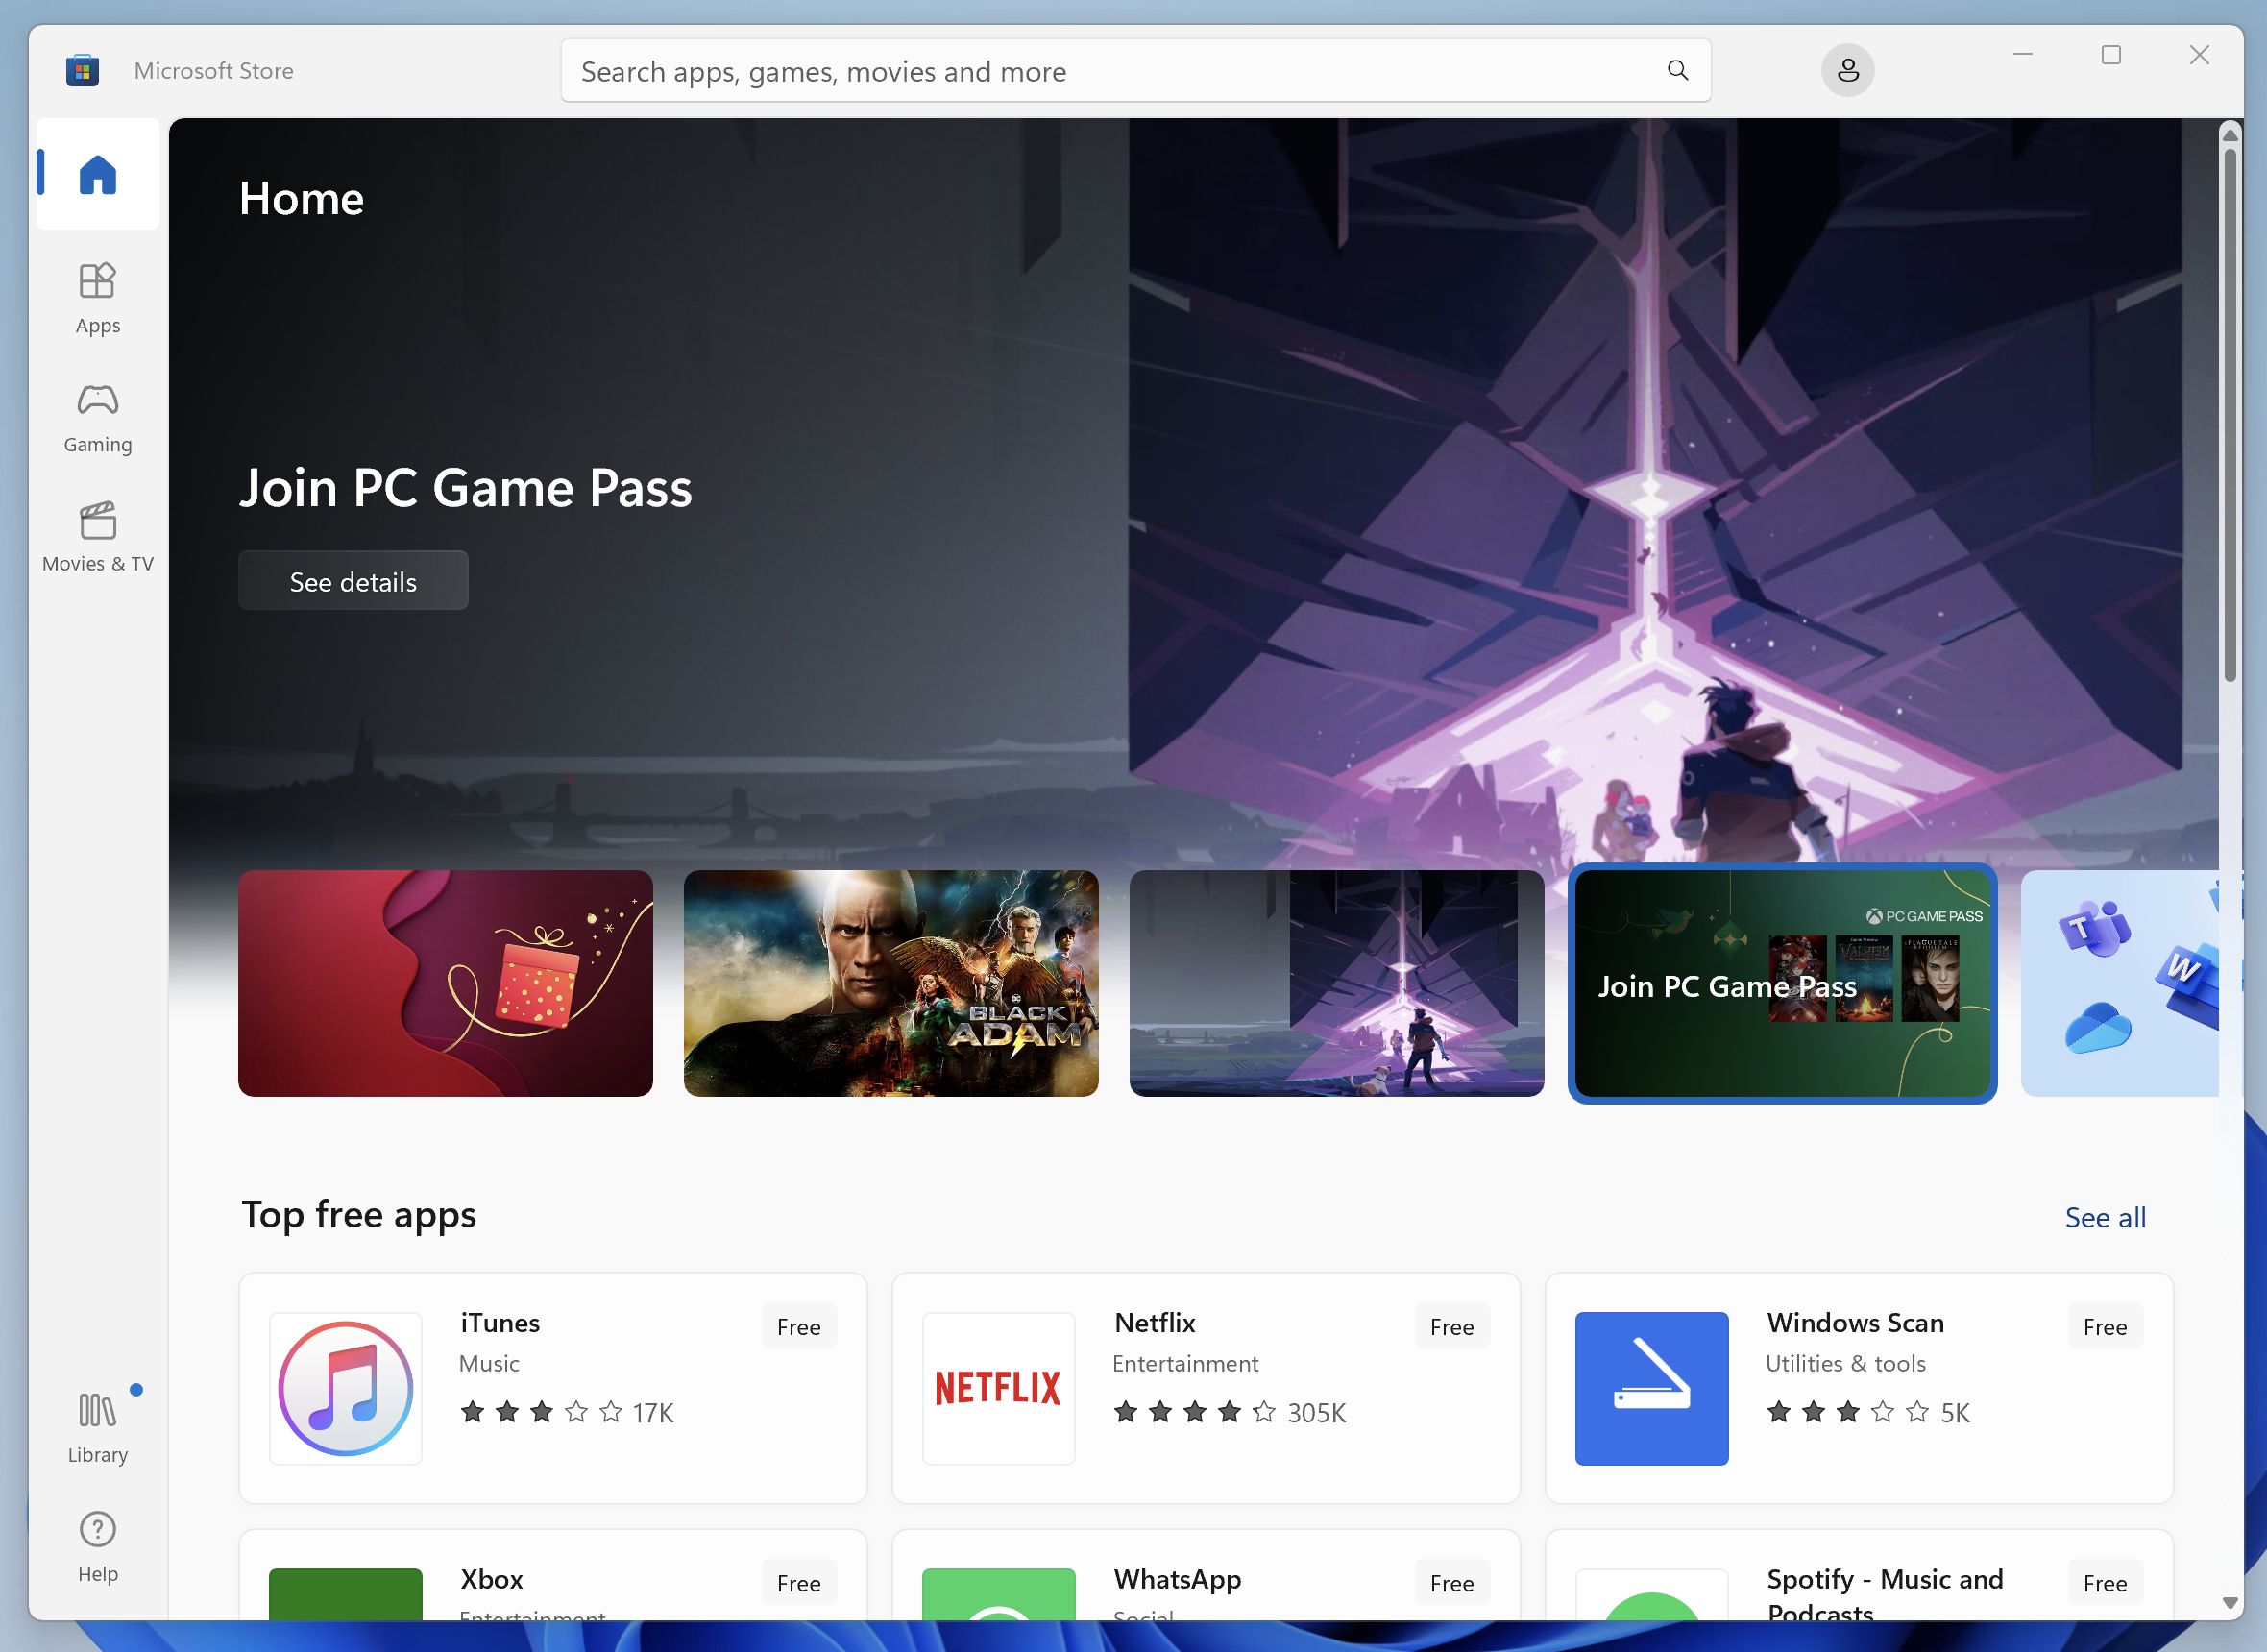Image resolution: width=2267 pixels, height=1652 pixels.
Task: Open Help from the sidebar
Action: [x=96, y=1545]
